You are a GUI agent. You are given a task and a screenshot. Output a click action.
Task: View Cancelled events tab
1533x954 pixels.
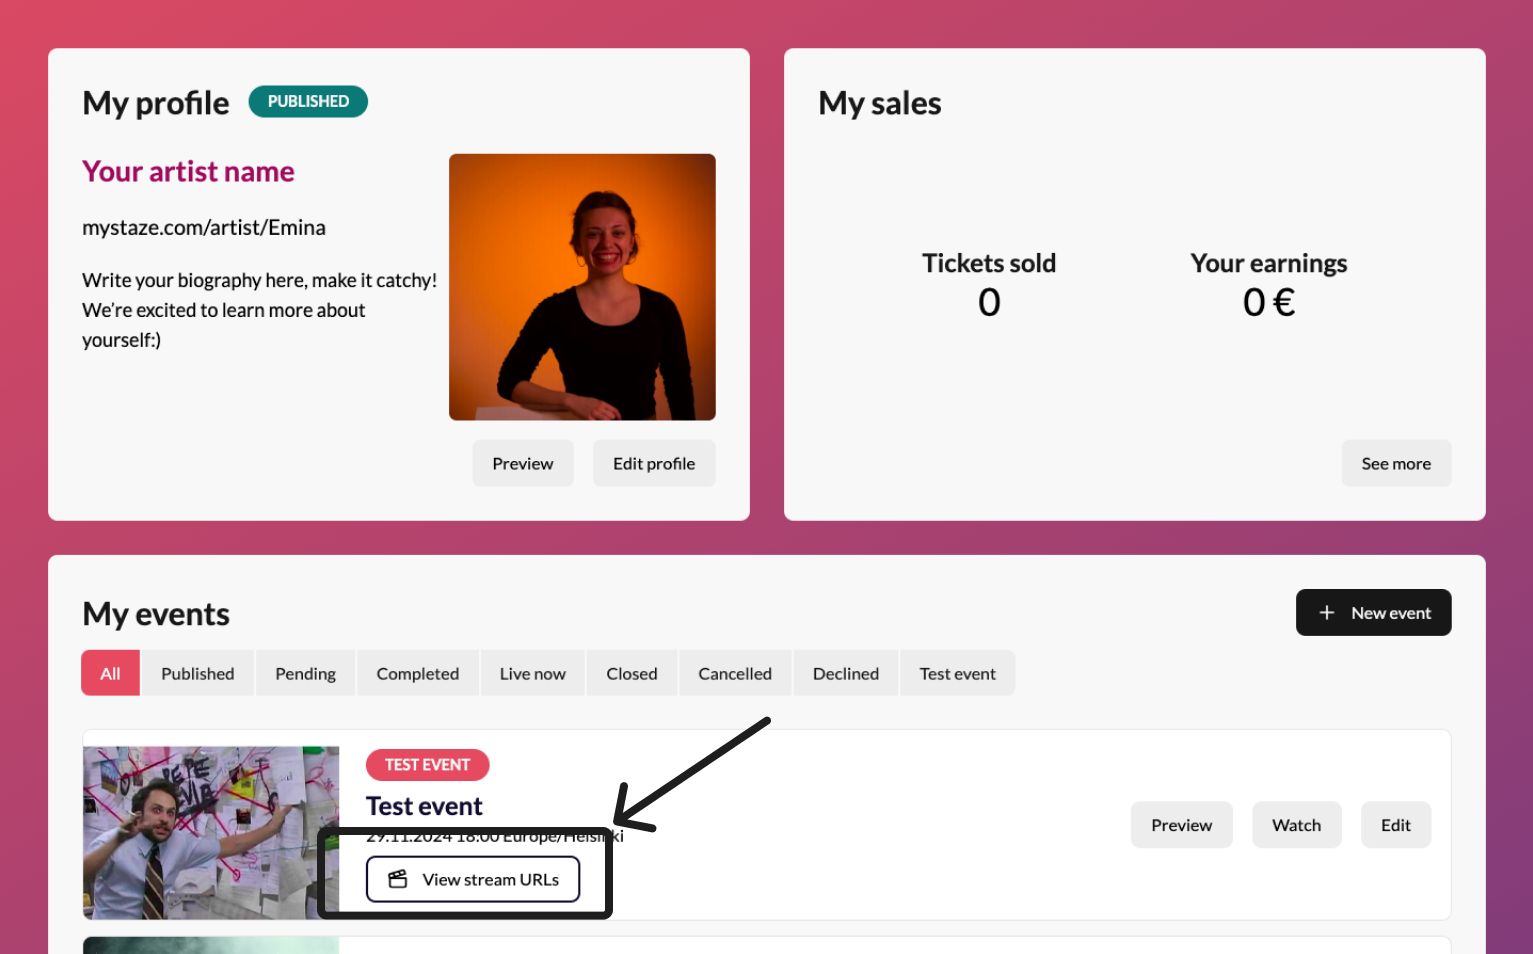tap(734, 674)
